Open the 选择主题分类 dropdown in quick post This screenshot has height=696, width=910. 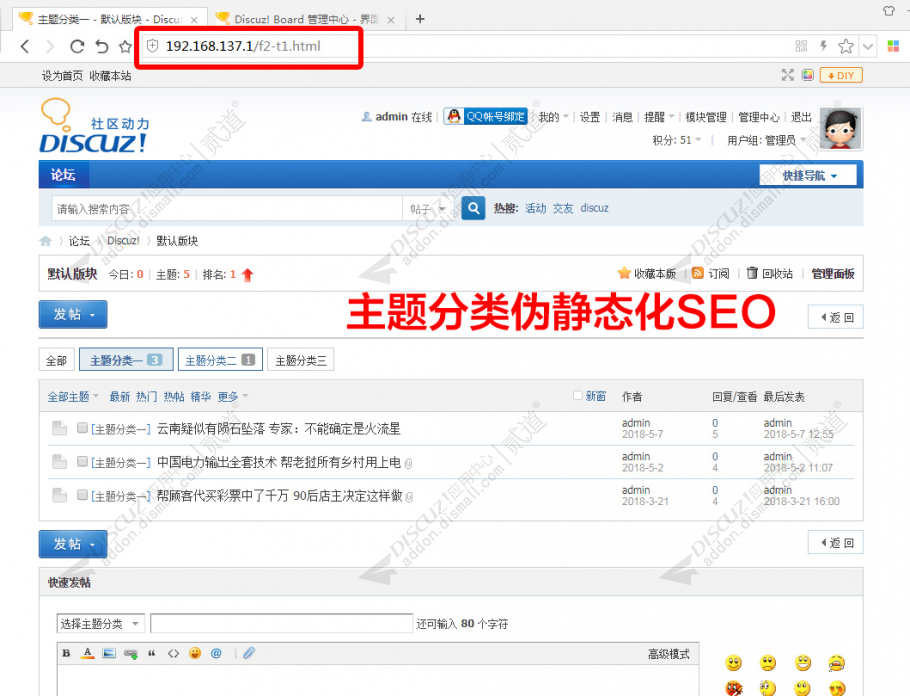point(100,623)
